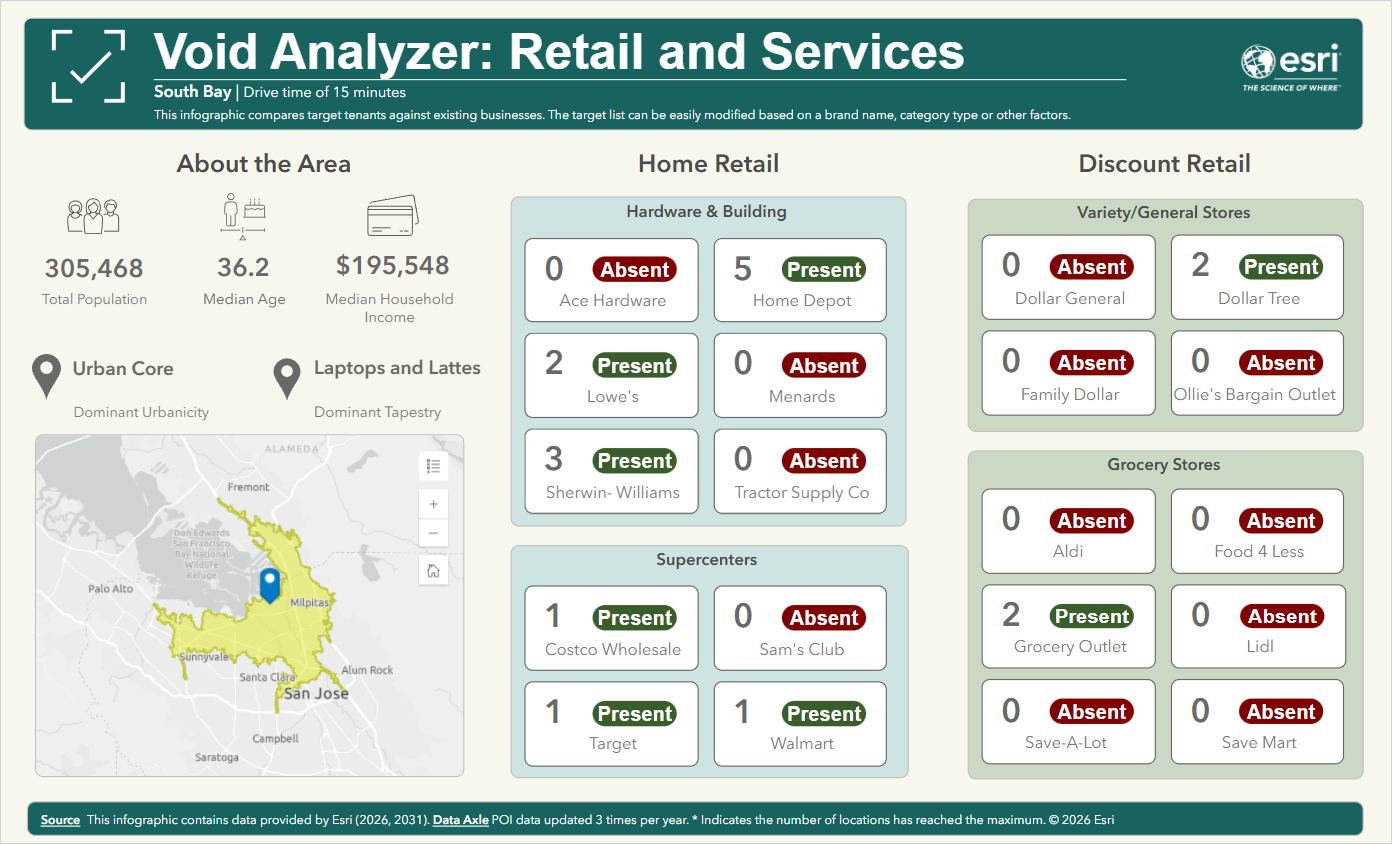
Task: Select the Home Depot card
Action: click(800, 280)
